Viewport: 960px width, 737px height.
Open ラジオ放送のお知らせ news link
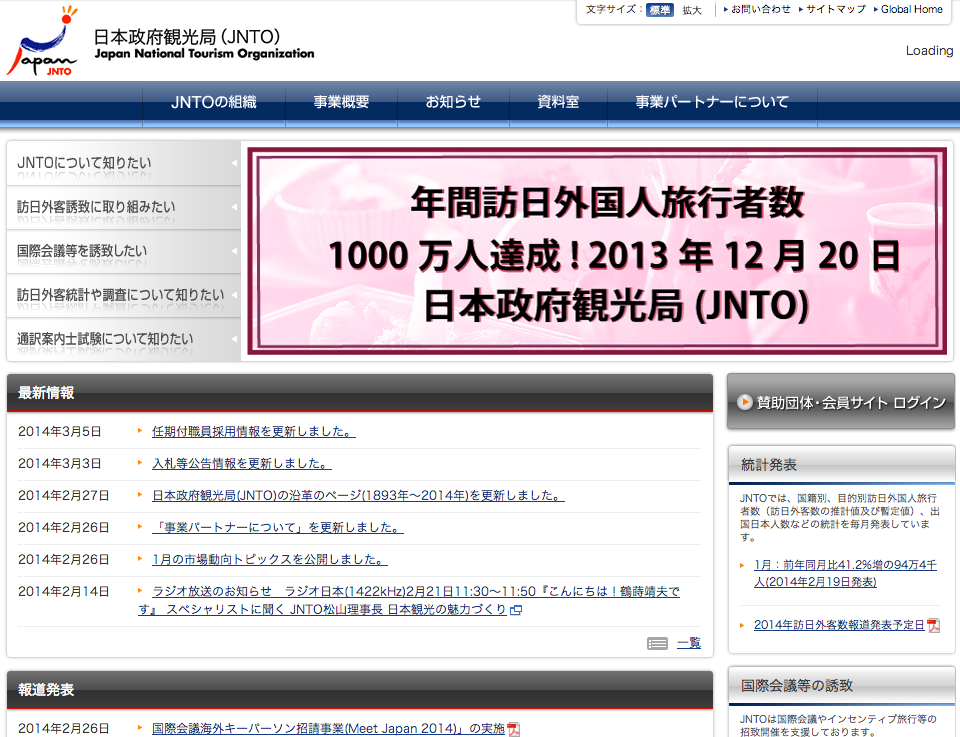pyautogui.click(x=409, y=600)
